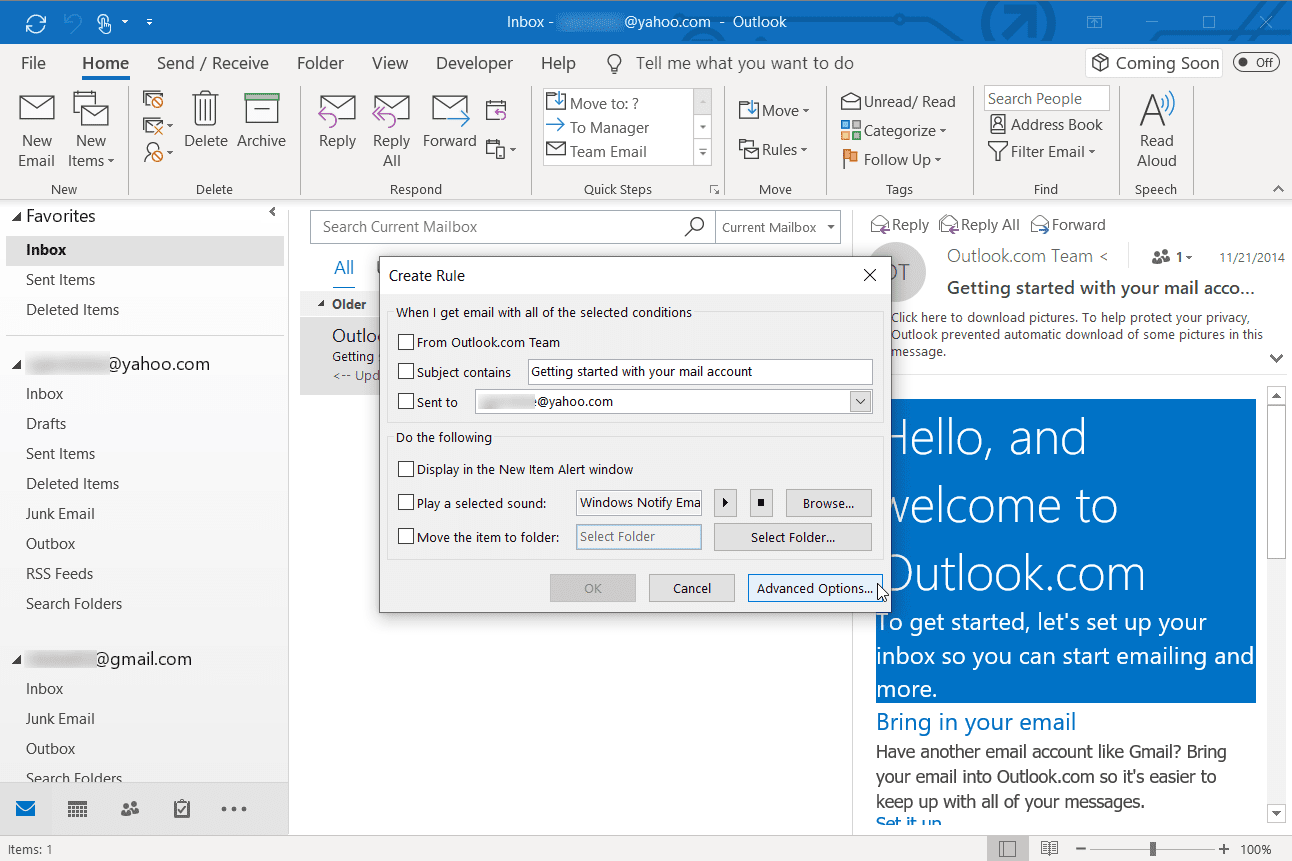
Task: Click the Delete trash can icon
Action: point(206,108)
